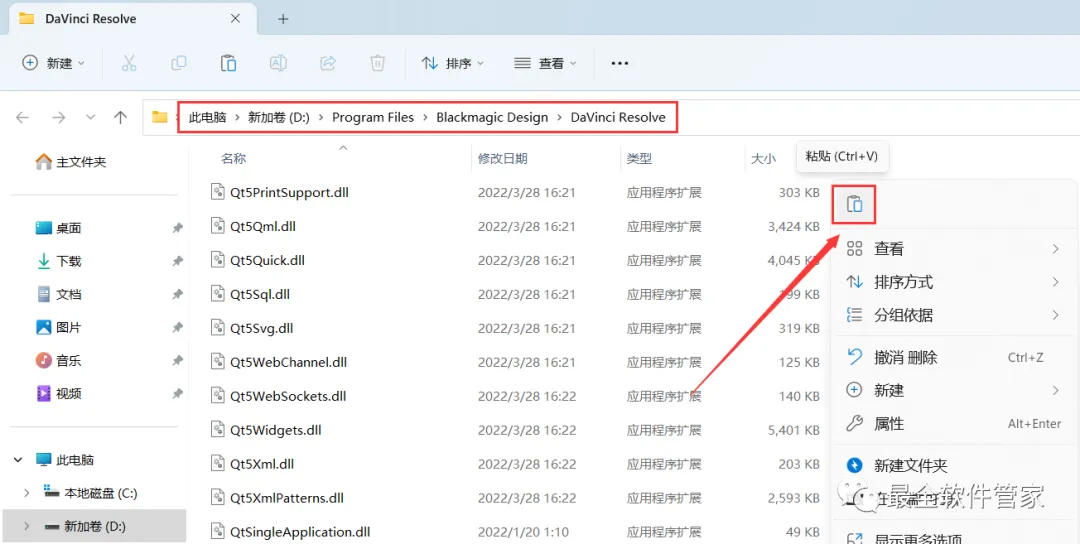Choose 属性 in context menu
The image size is (1080, 544).
coord(953,423)
